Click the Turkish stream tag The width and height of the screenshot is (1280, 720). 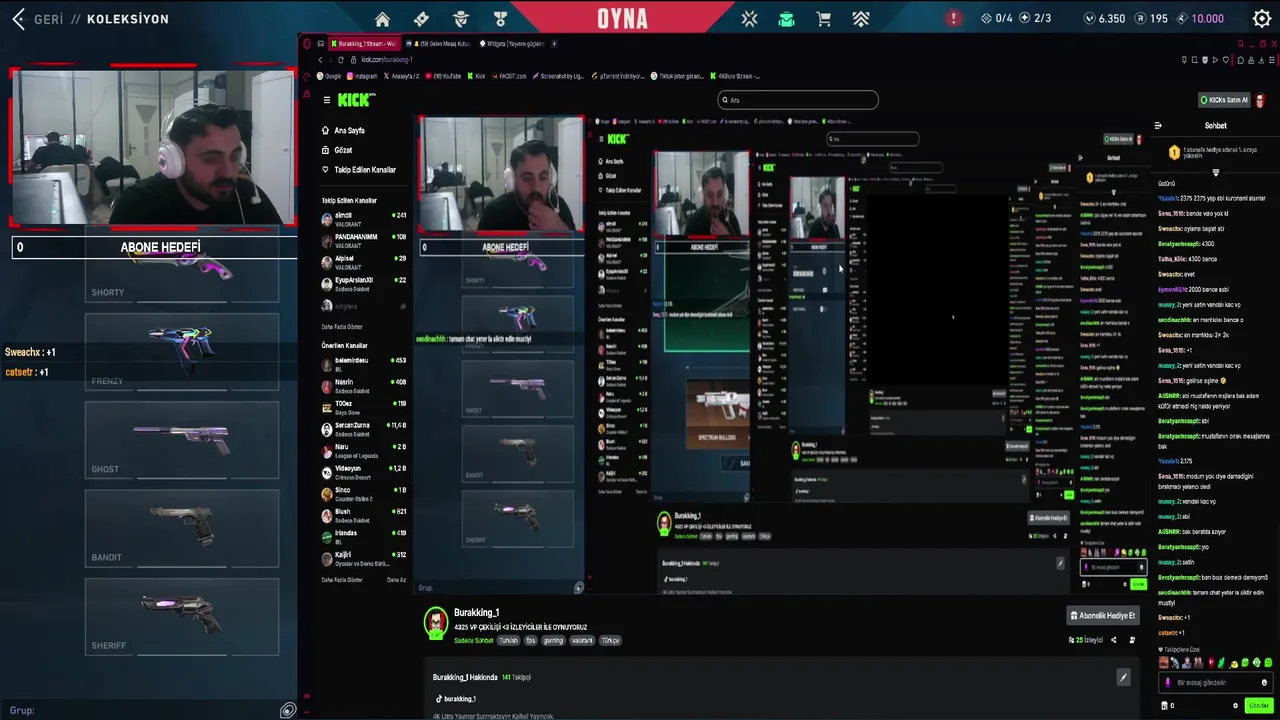click(x=509, y=641)
